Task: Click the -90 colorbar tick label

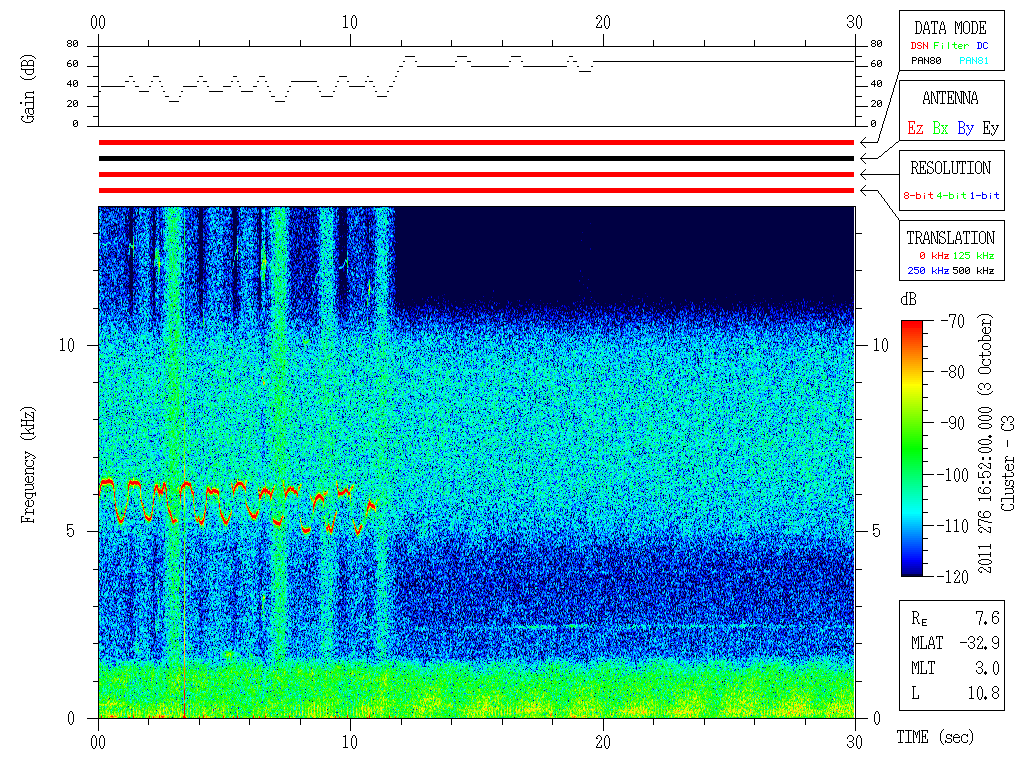Action: [x=953, y=423]
